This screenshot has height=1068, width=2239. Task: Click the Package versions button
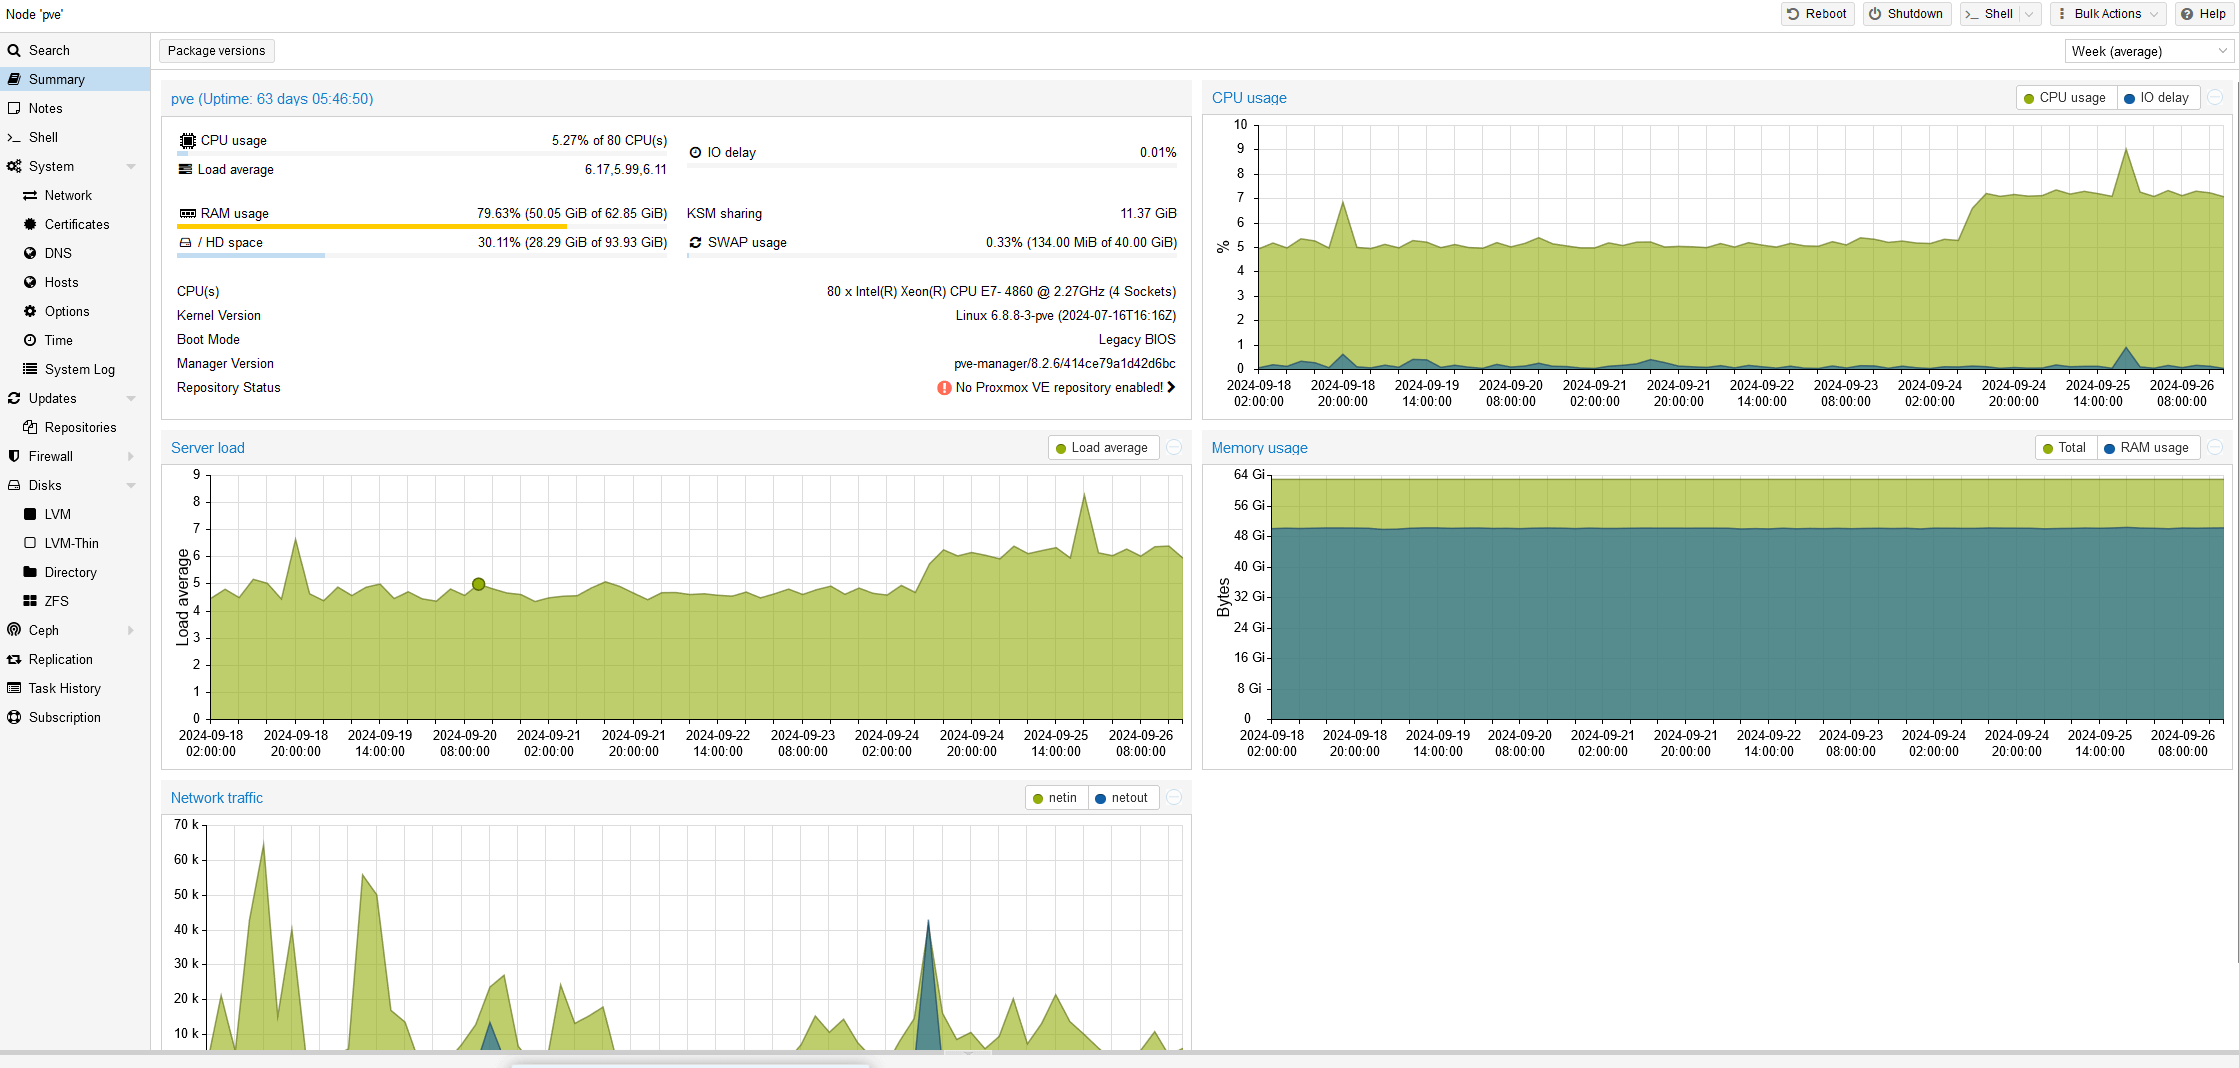216,51
